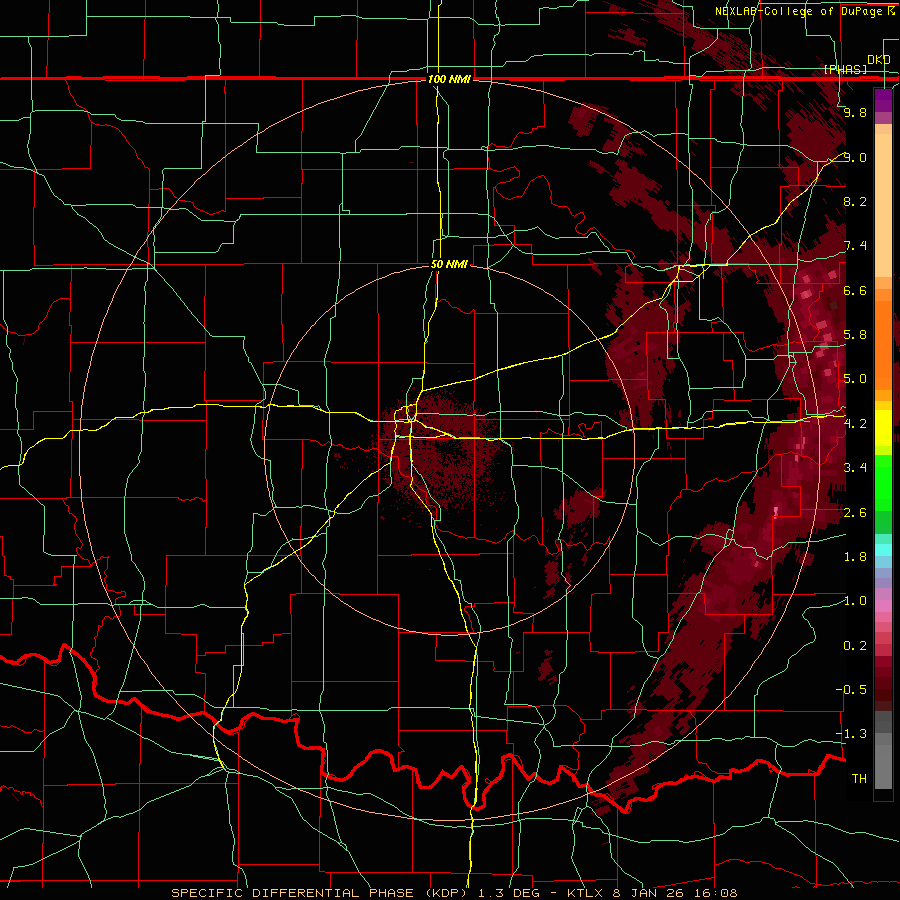Click the 1.8 value on color scale
The width and height of the screenshot is (900, 900).
pyautogui.click(x=855, y=557)
